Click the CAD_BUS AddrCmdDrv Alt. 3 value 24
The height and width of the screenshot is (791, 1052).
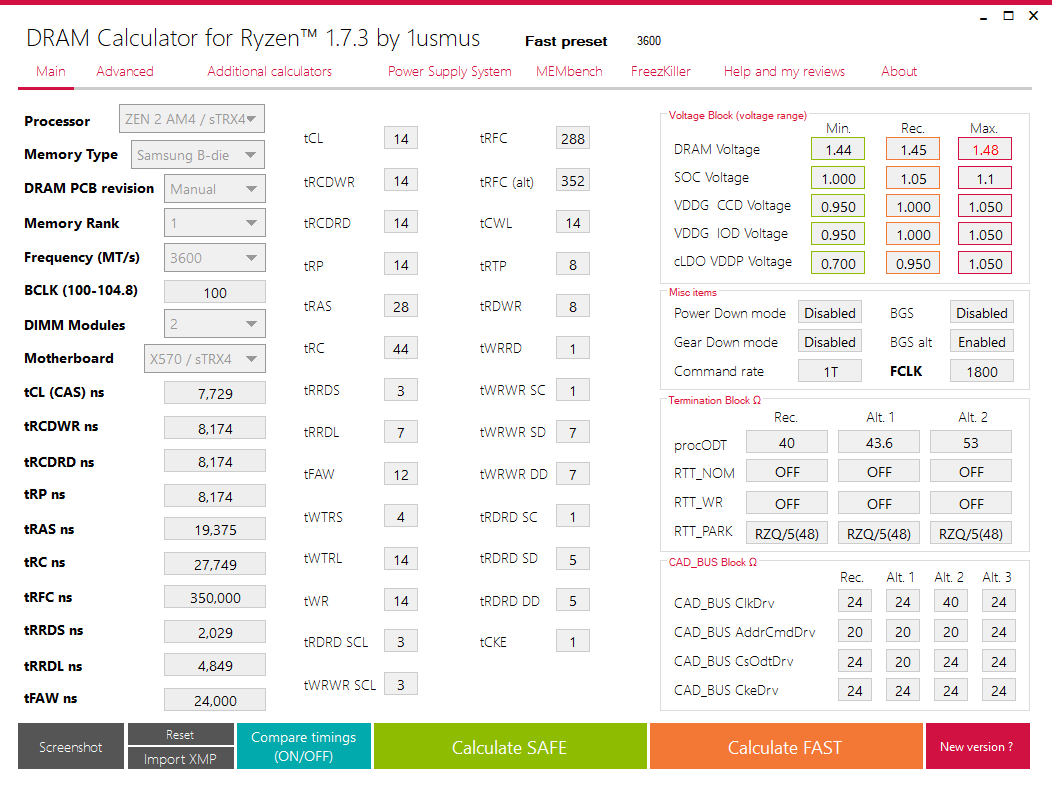coord(999,631)
